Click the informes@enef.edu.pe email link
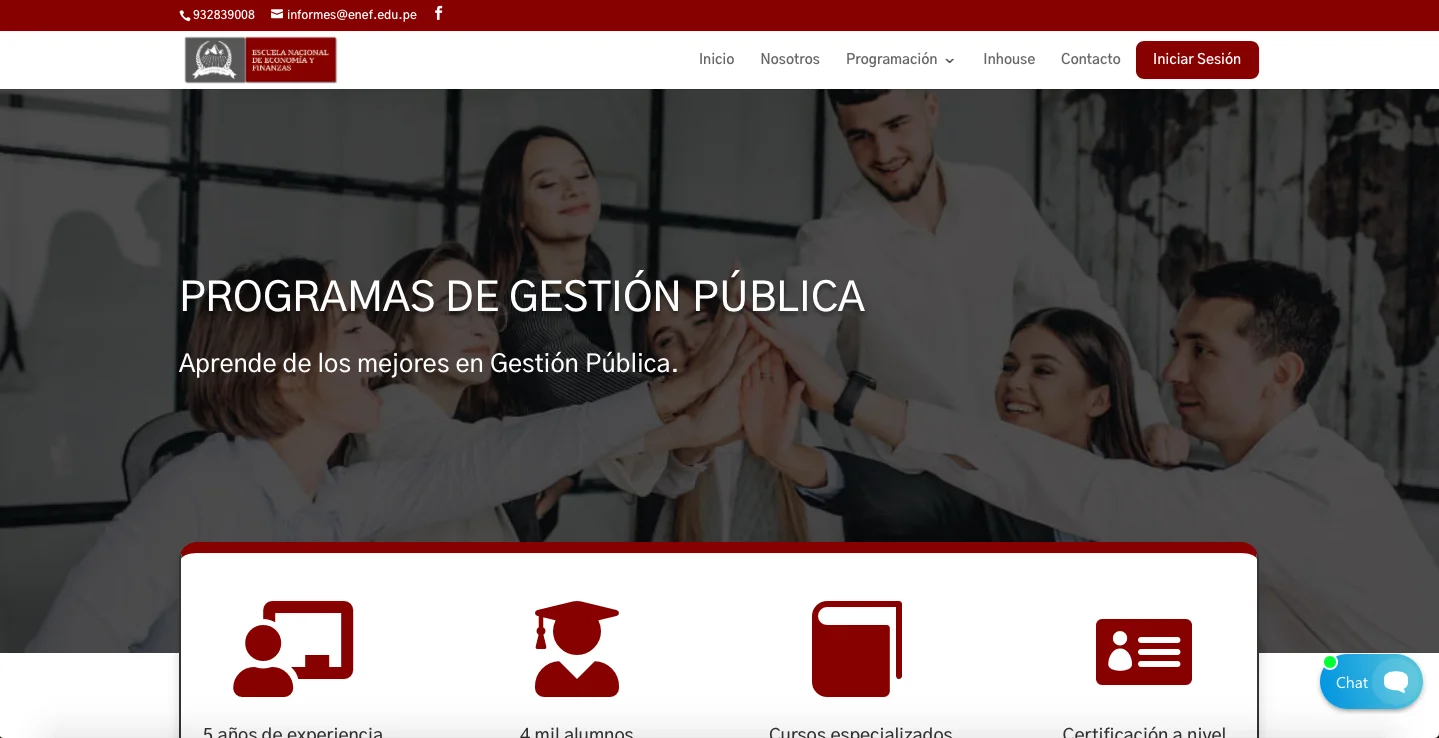1439x738 pixels. pyautogui.click(x=352, y=15)
